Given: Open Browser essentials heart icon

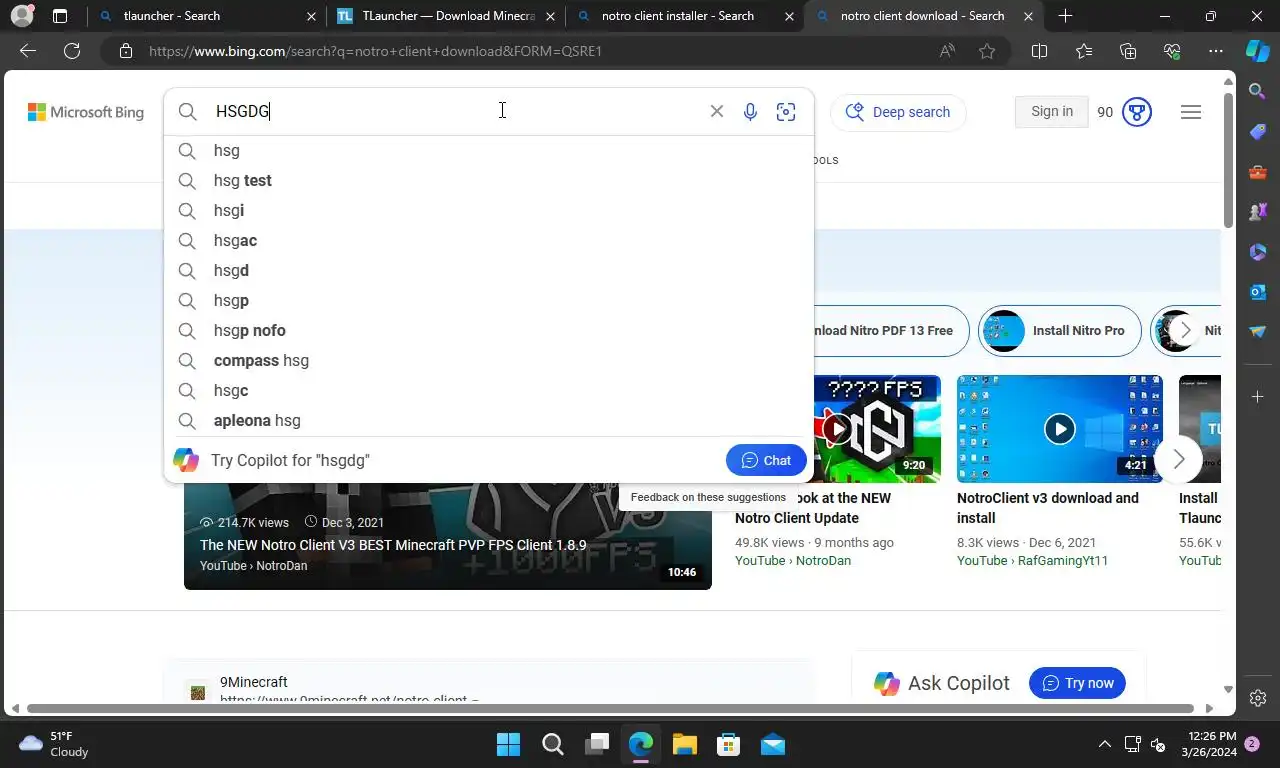Looking at the screenshot, I should click(1172, 51).
